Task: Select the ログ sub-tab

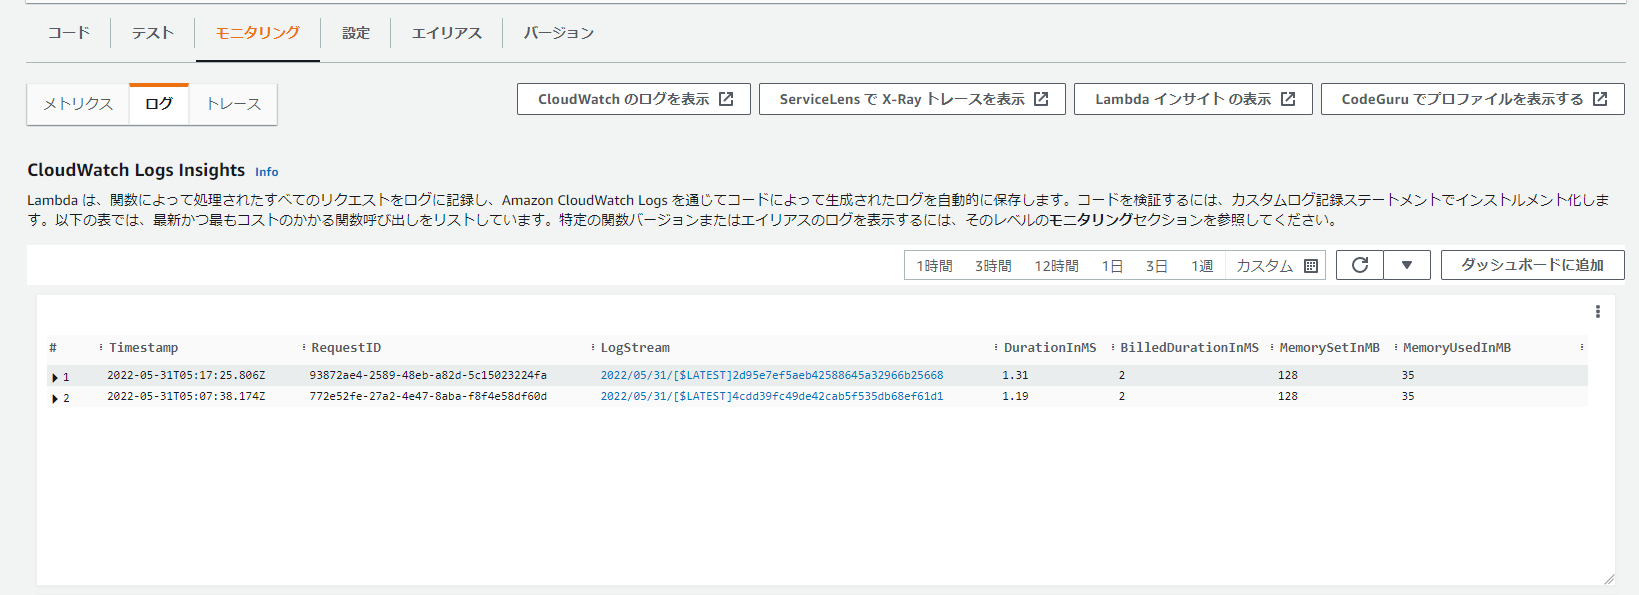Action: [x=159, y=104]
